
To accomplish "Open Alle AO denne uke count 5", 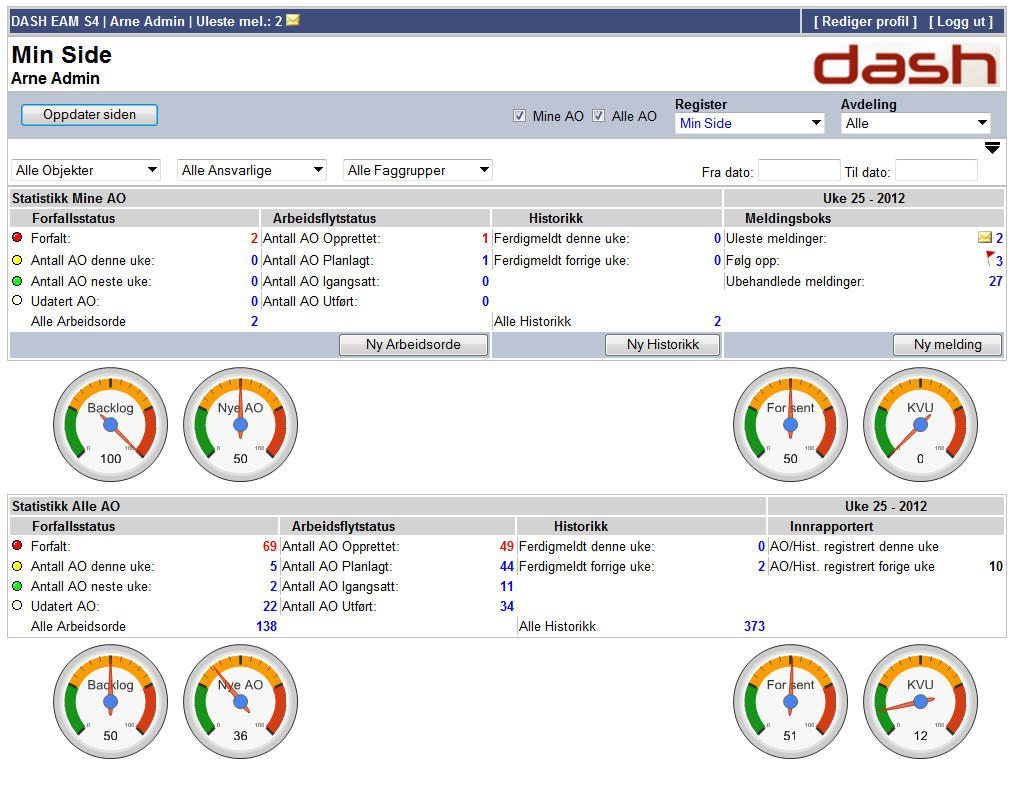I will (x=274, y=566).
